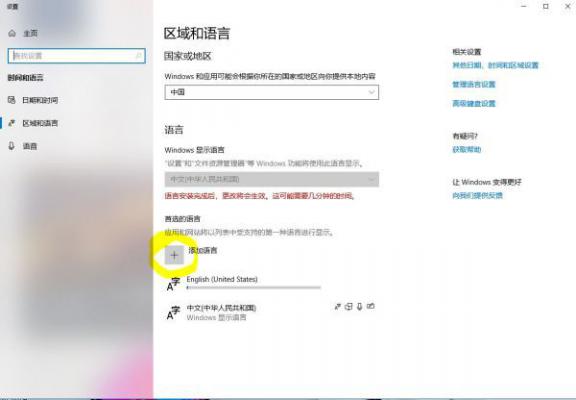Click the chevron on the 中国 combo box
Viewport: 576px width, 400px height.
[371, 92]
